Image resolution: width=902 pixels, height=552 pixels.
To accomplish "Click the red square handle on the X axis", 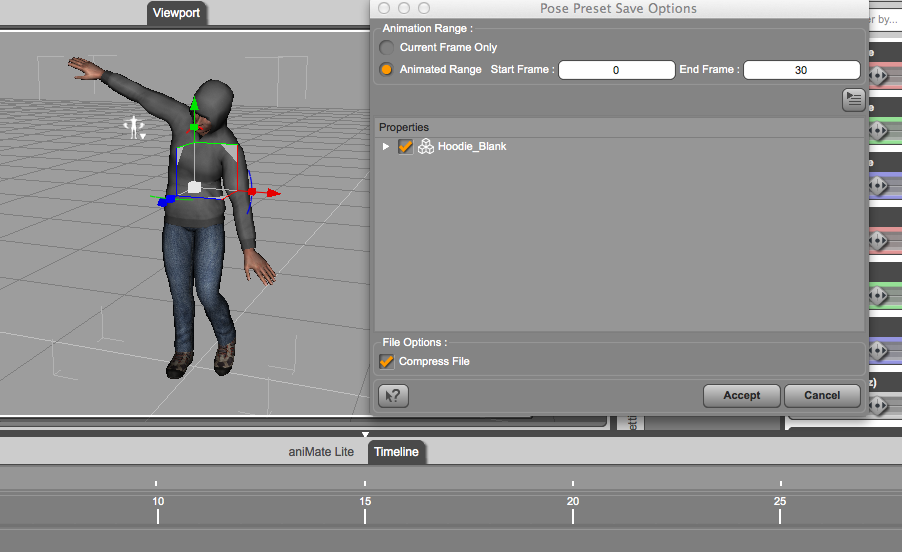I will 251,192.
